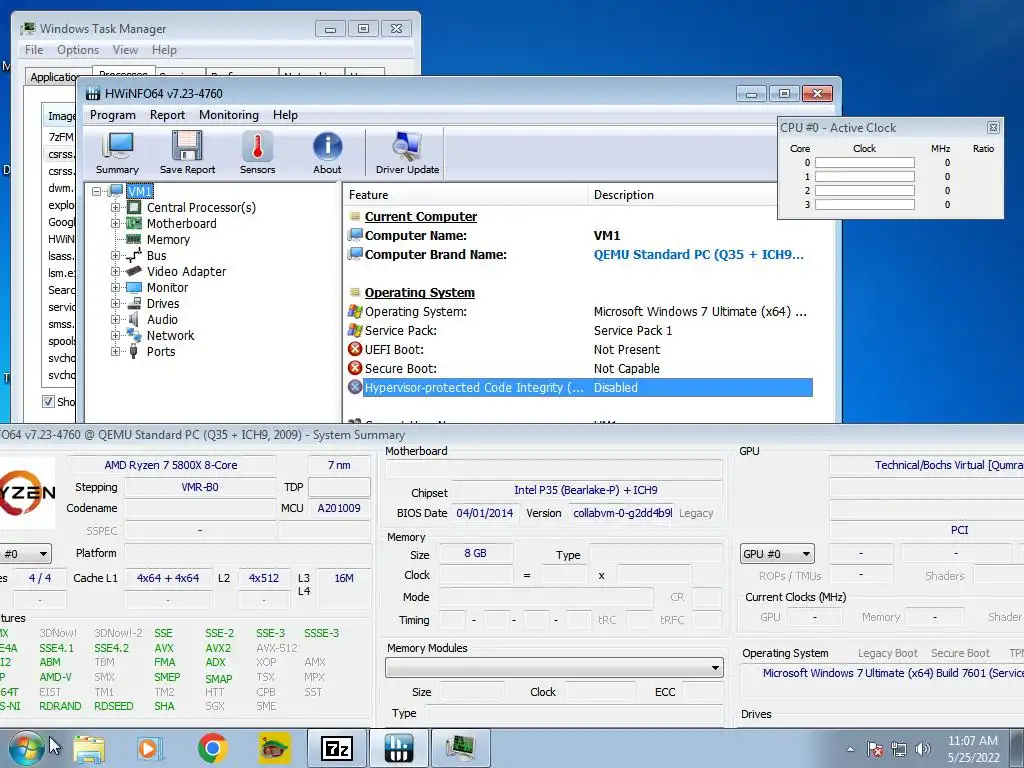Select the Monitor tree node

tap(167, 287)
